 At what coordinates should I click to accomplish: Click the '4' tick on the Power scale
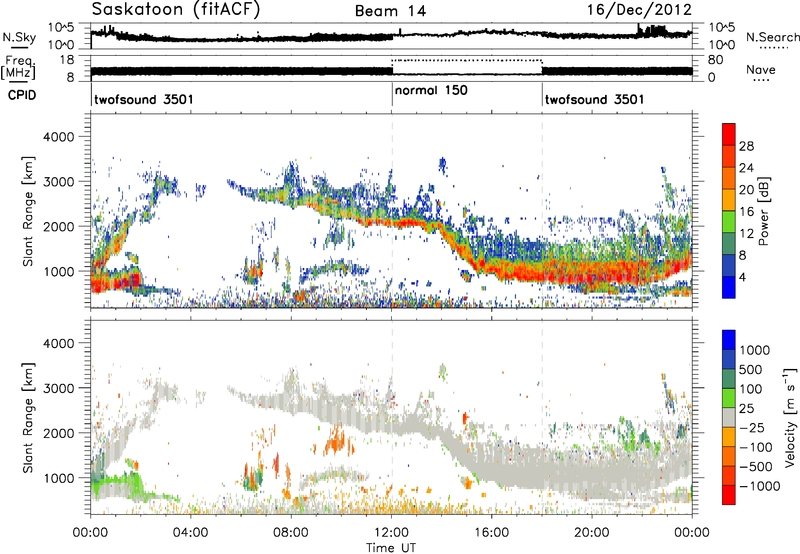742,277
